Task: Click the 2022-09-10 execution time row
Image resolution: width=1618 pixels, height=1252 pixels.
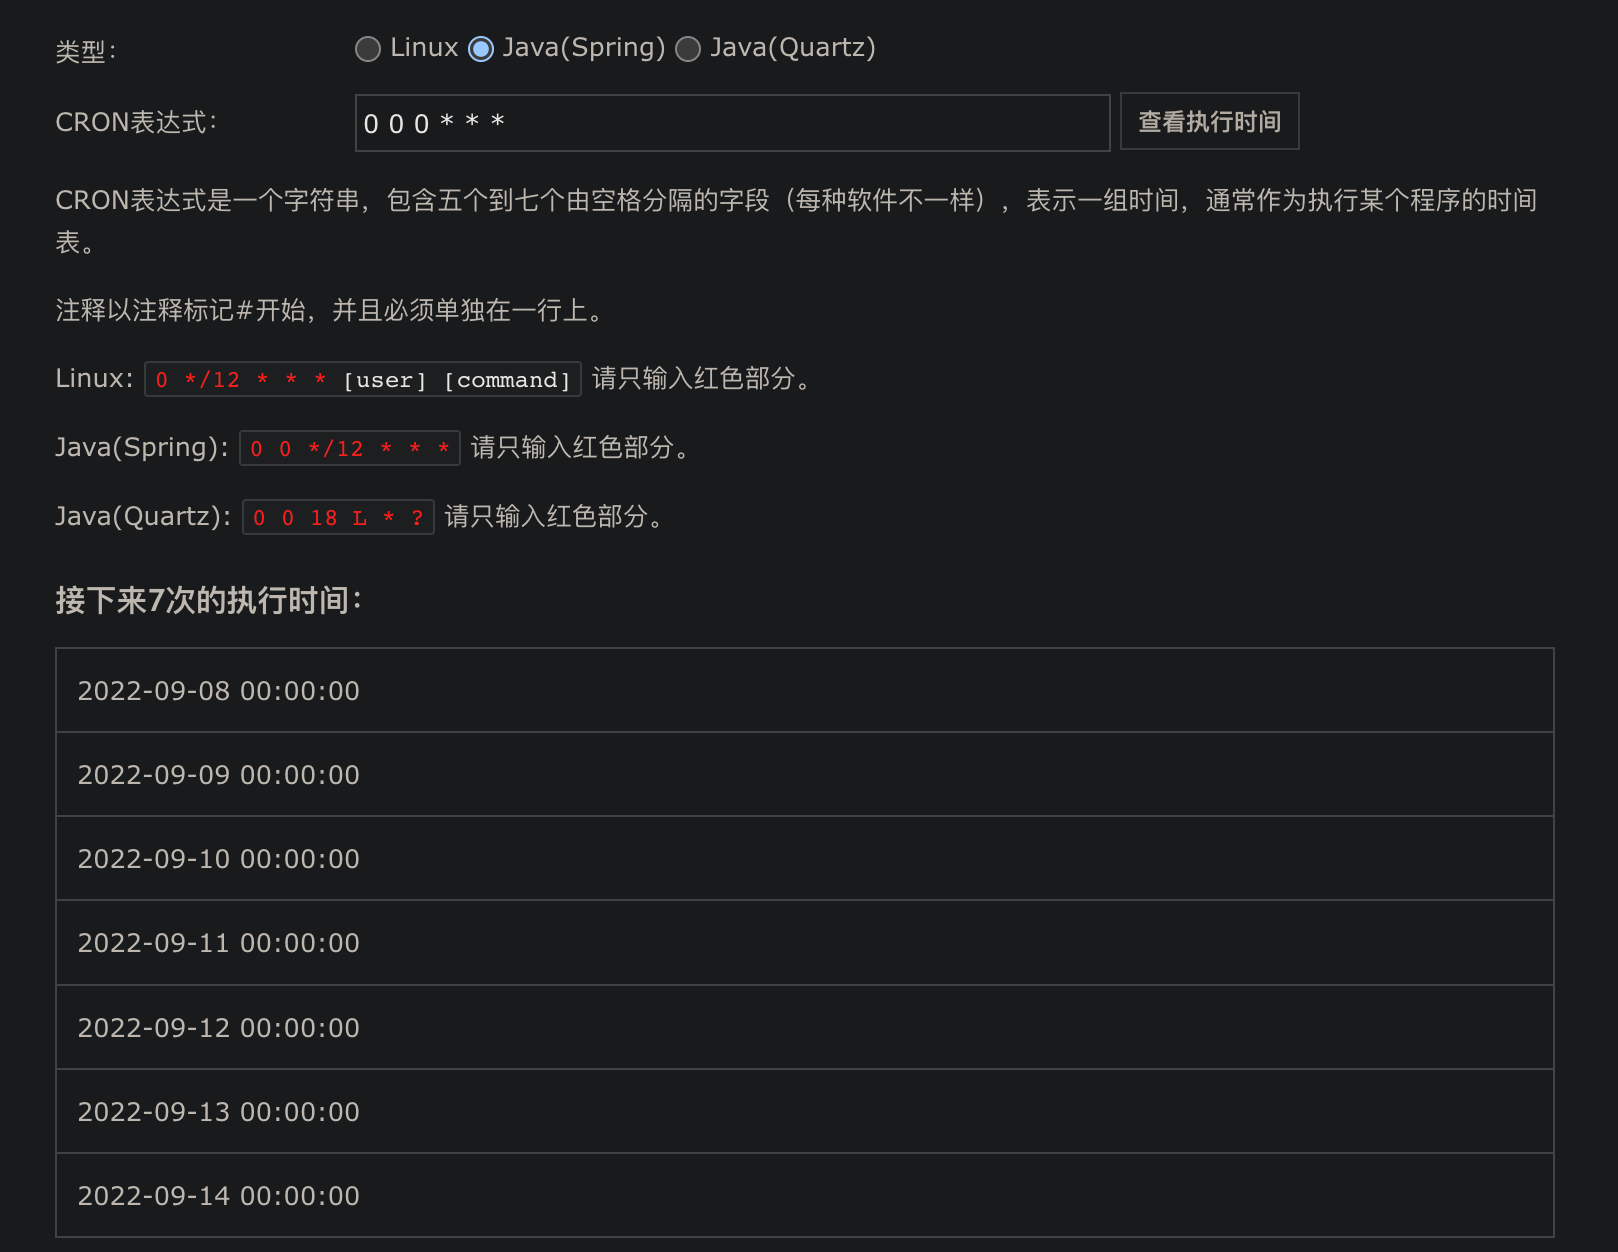Action: click(x=804, y=859)
